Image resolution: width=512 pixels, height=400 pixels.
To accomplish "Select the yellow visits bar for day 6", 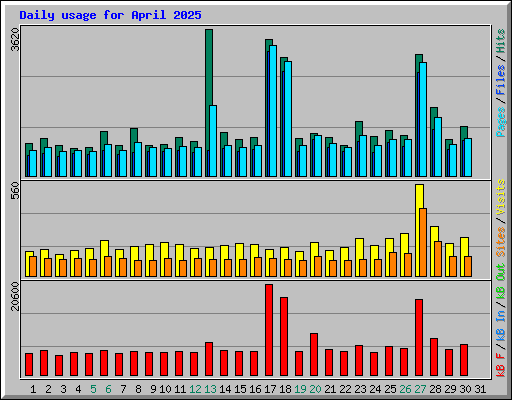I will coord(104,258).
